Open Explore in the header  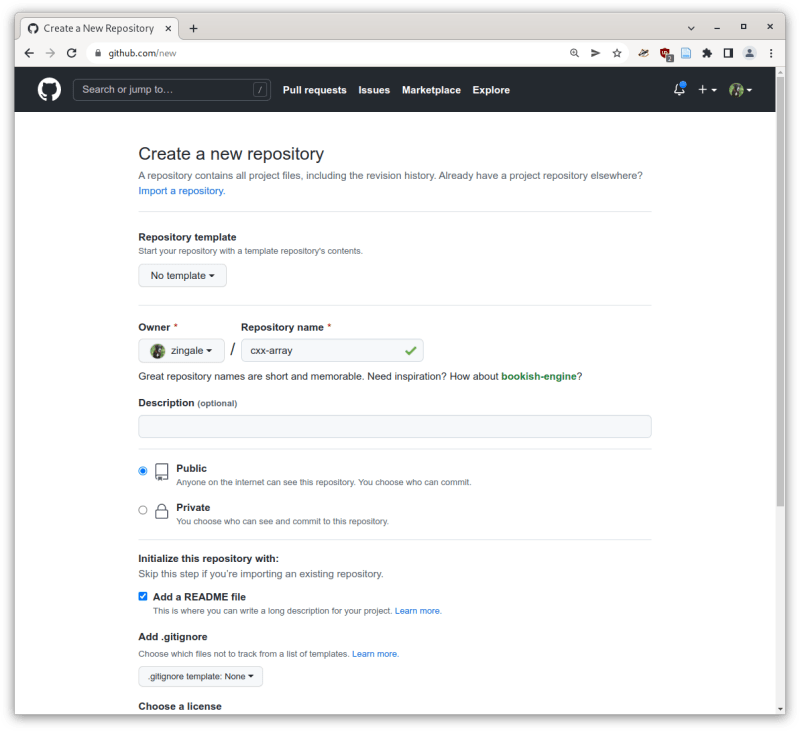491,90
